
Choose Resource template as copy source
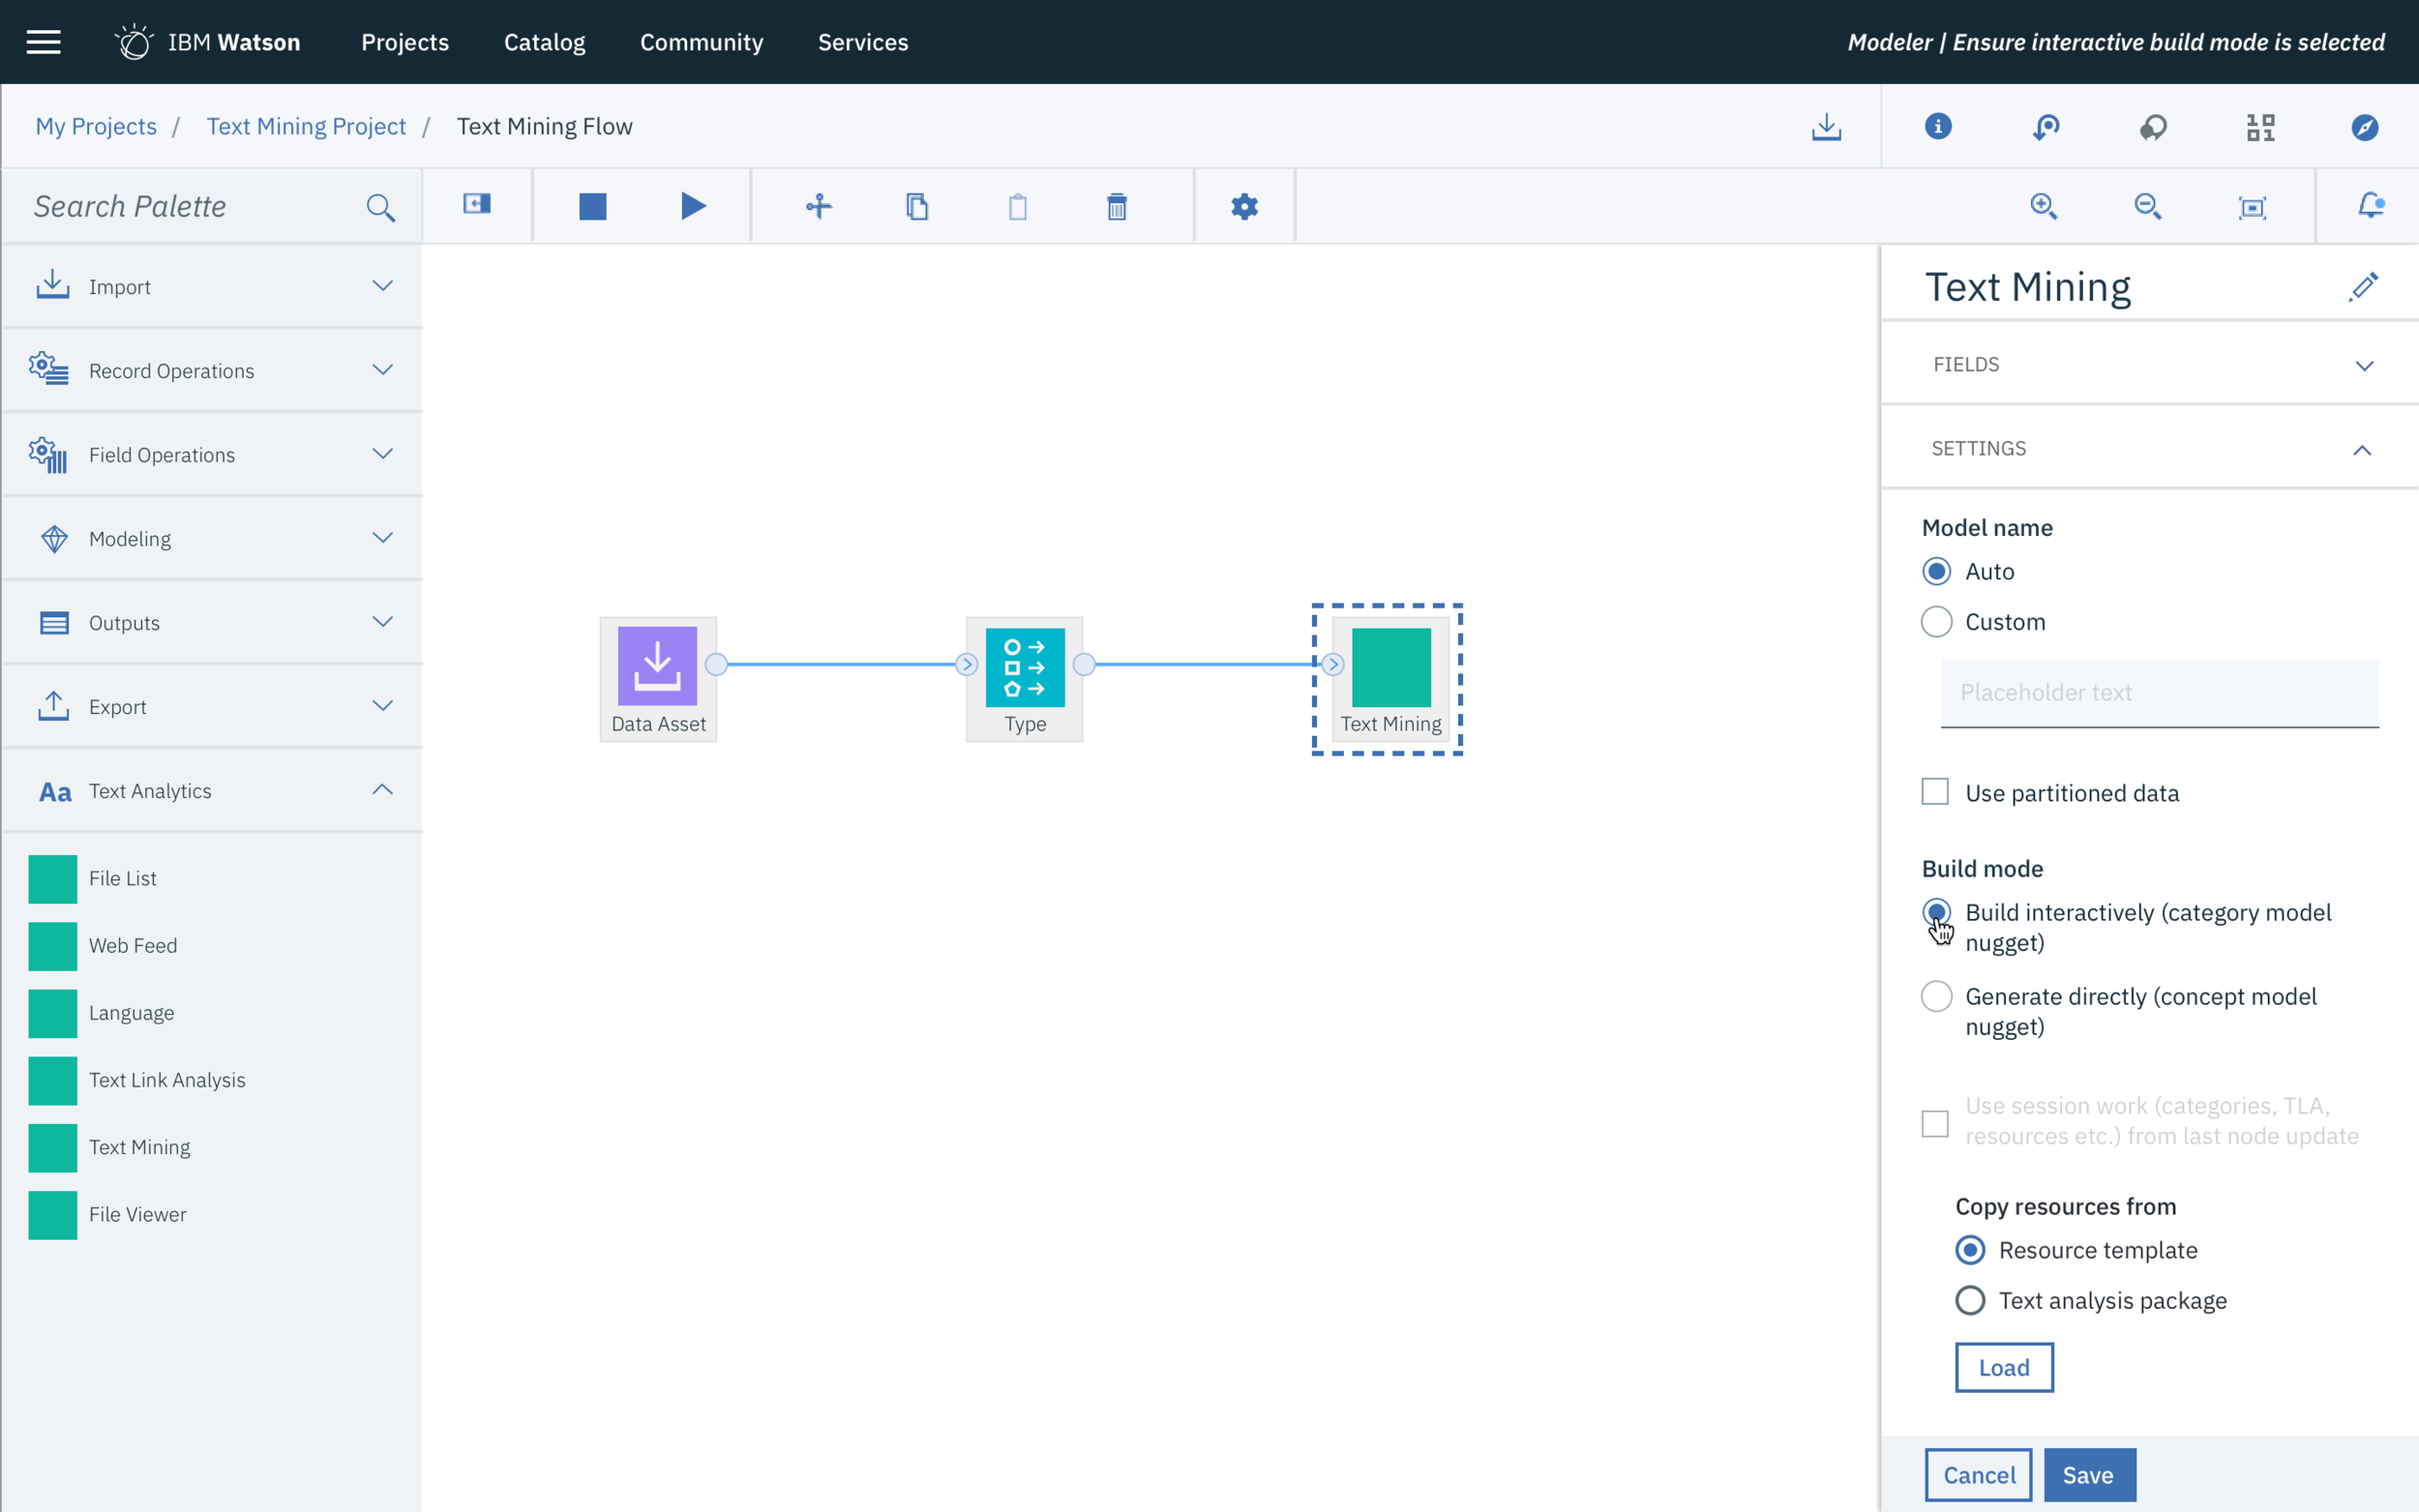[1970, 1250]
